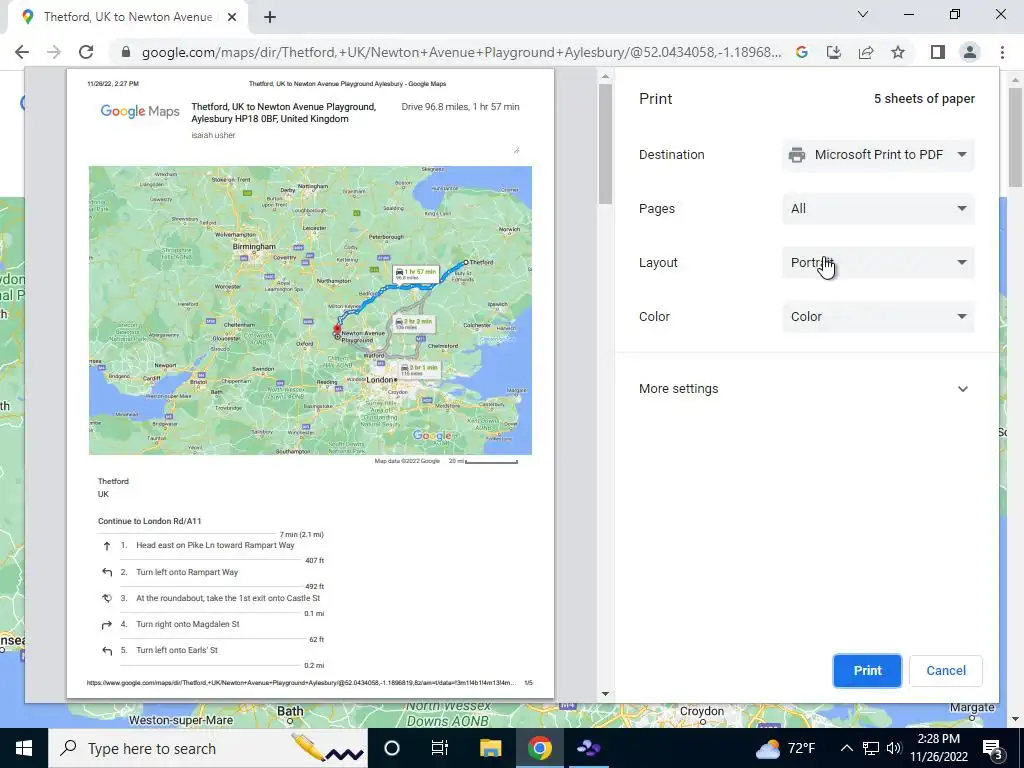The height and width of the screenshot is (768, 1024).
Task: Click the blue Print button
Action: [867, 671]
